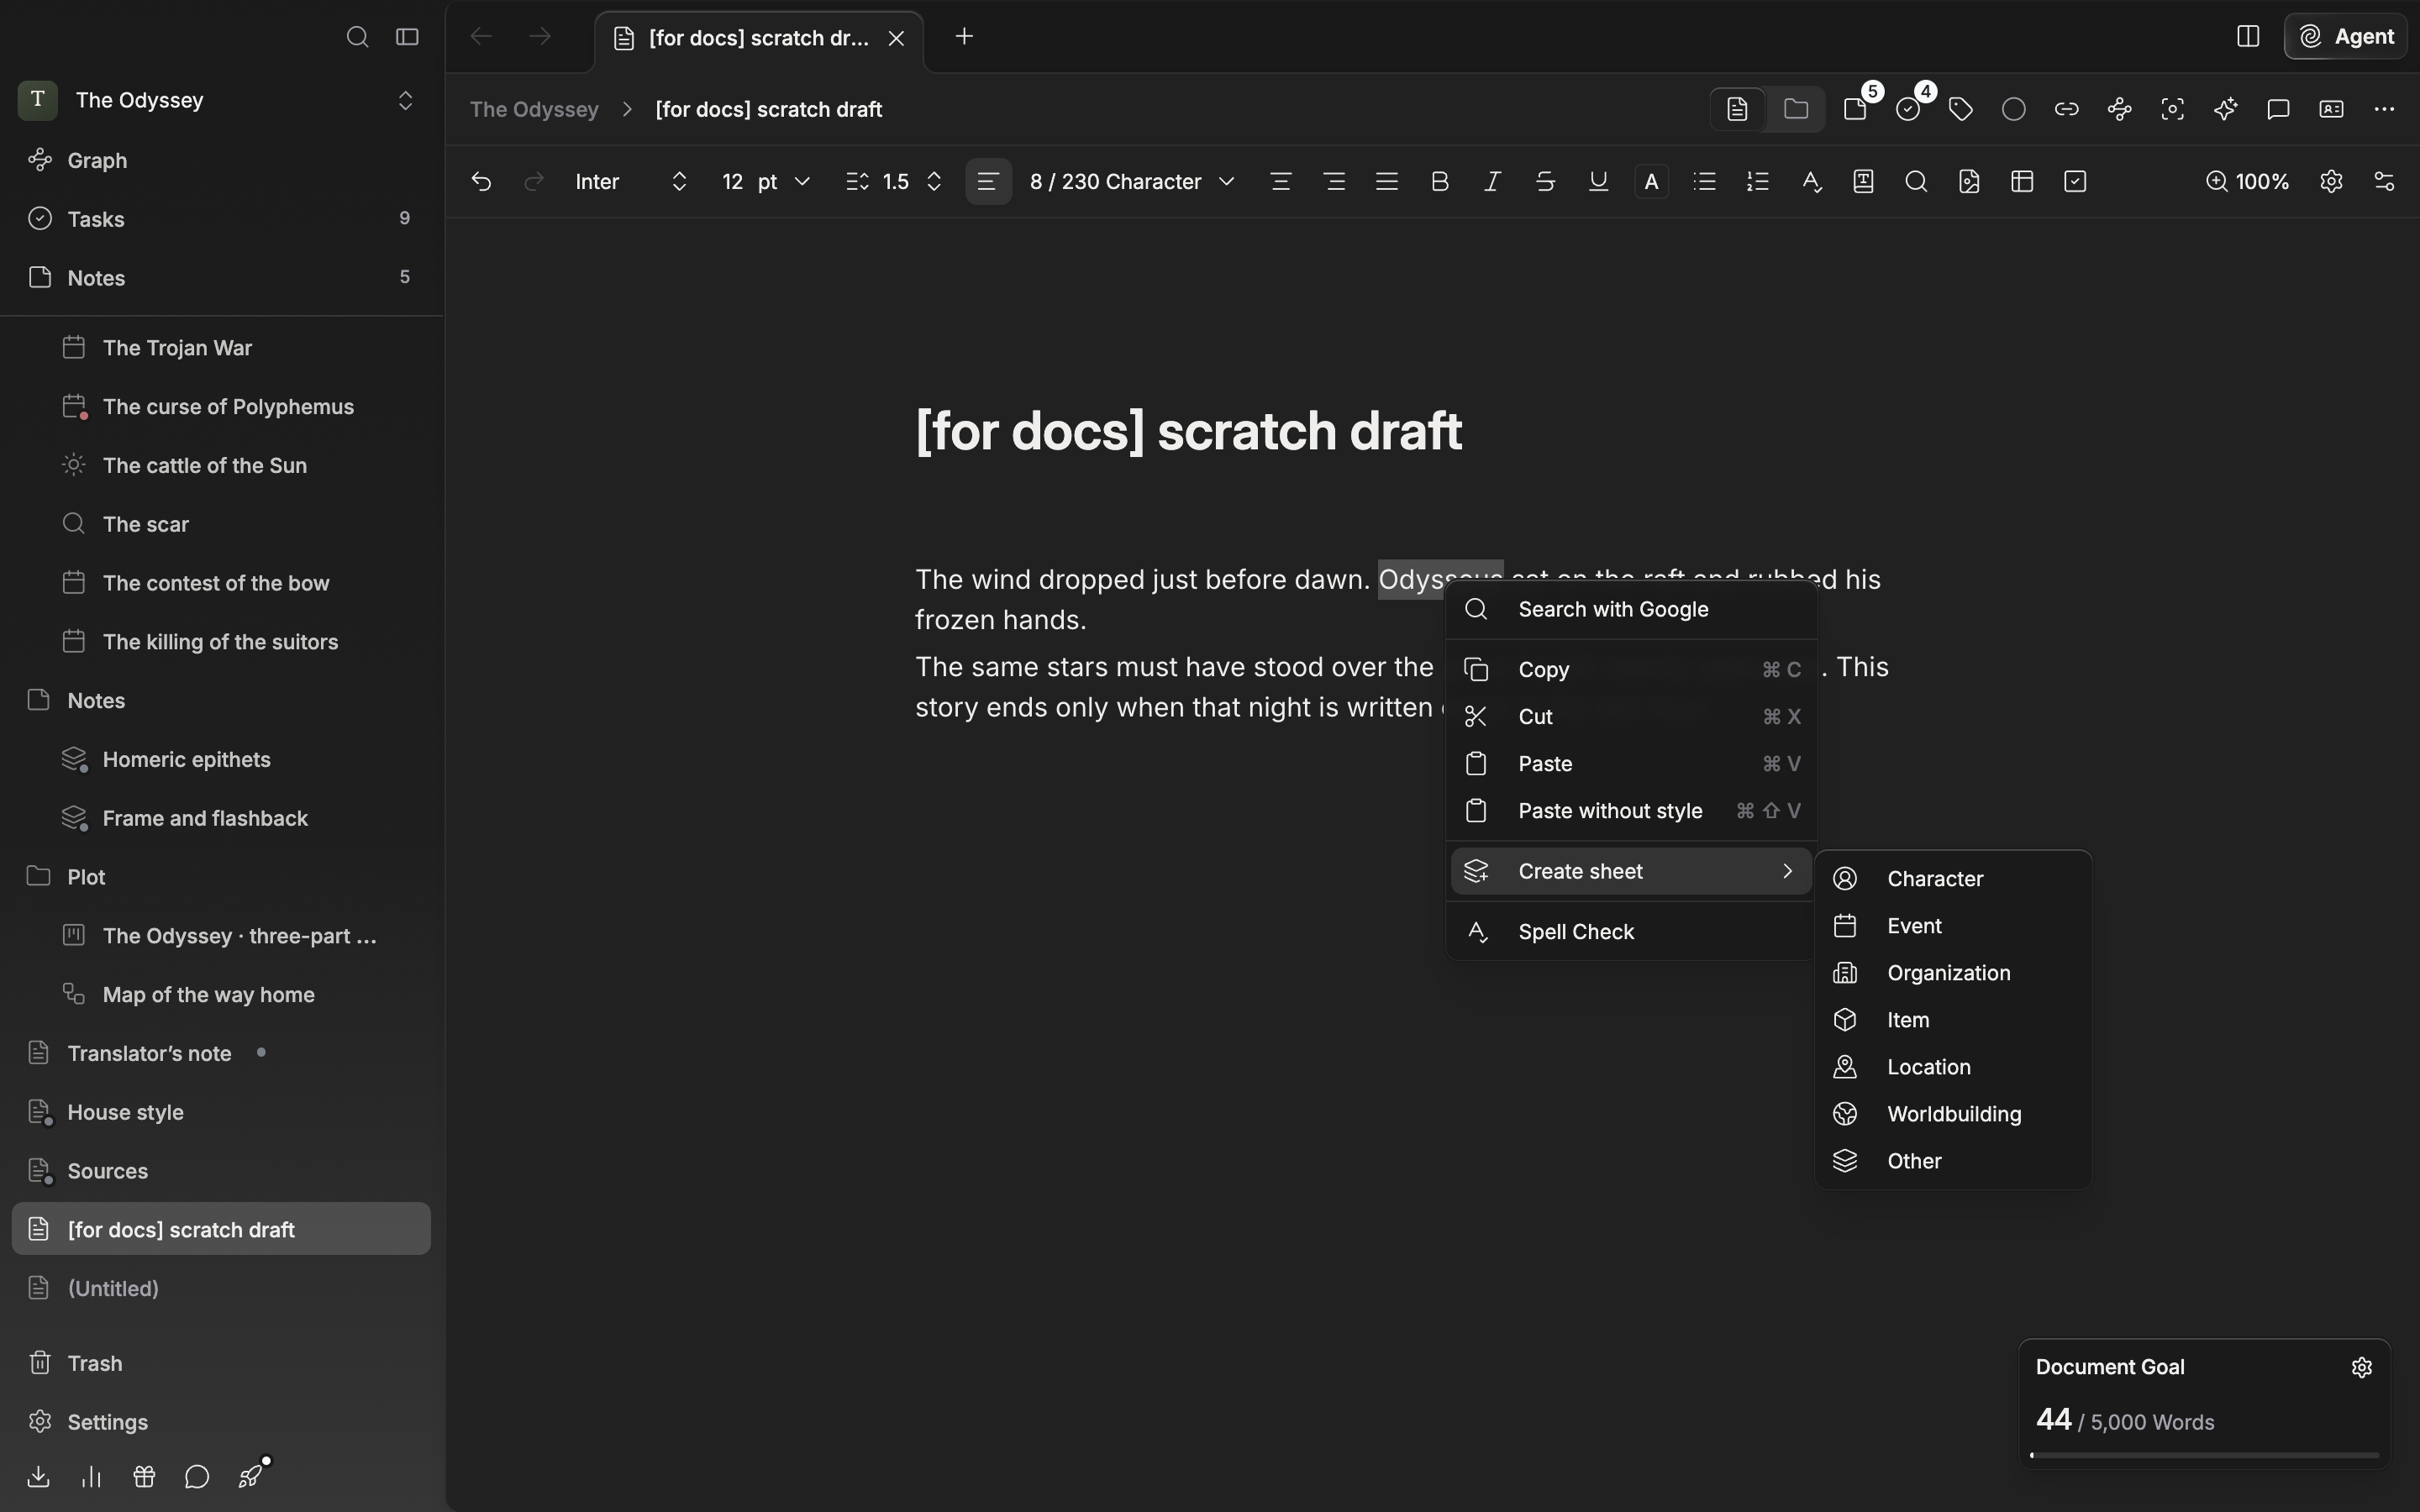Toggle underline formatting
The width and height of the screenshot is (2420, 1512).
point(1599,182)
